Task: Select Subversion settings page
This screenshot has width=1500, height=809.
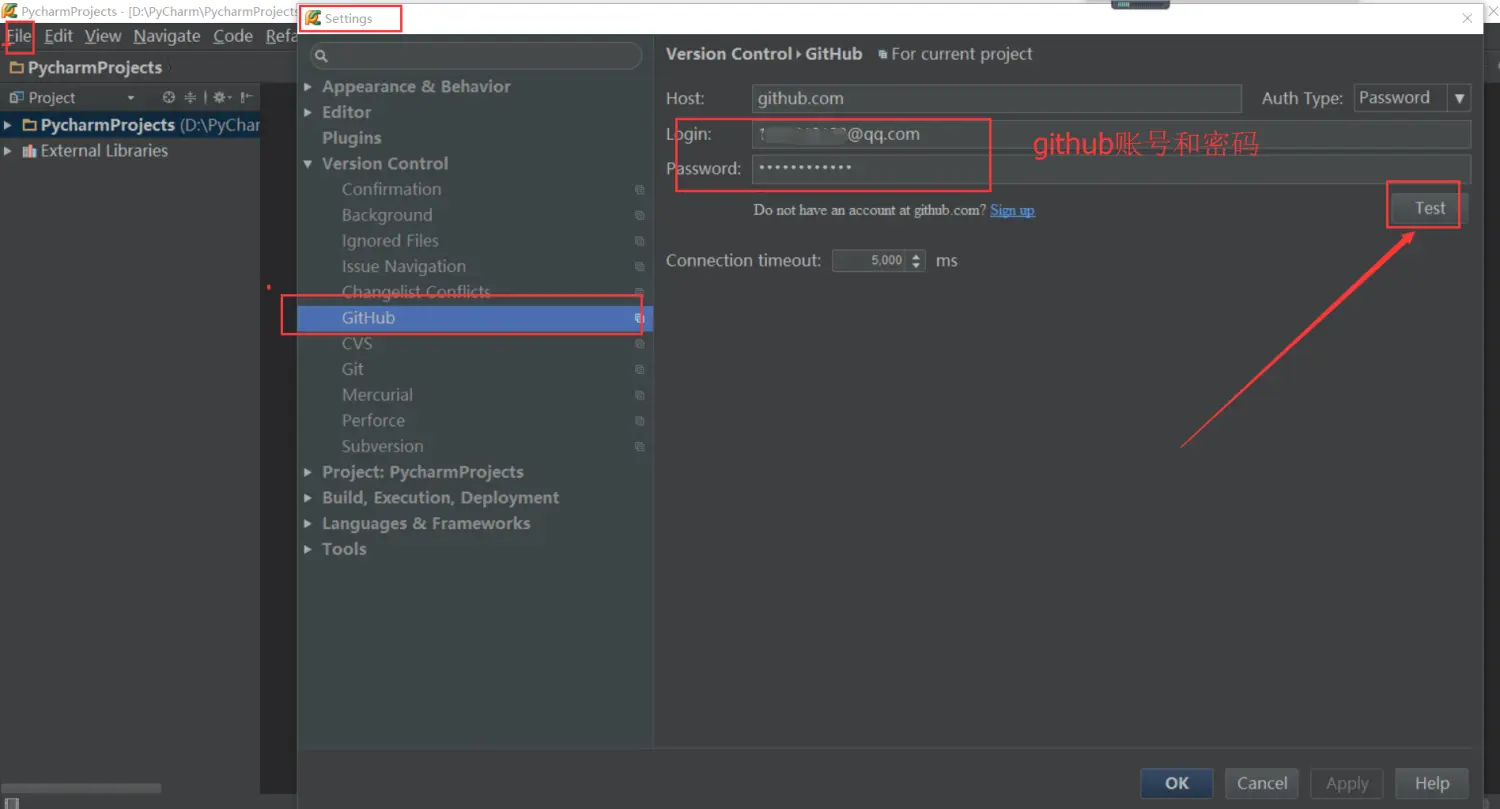Action: point(382,446)
